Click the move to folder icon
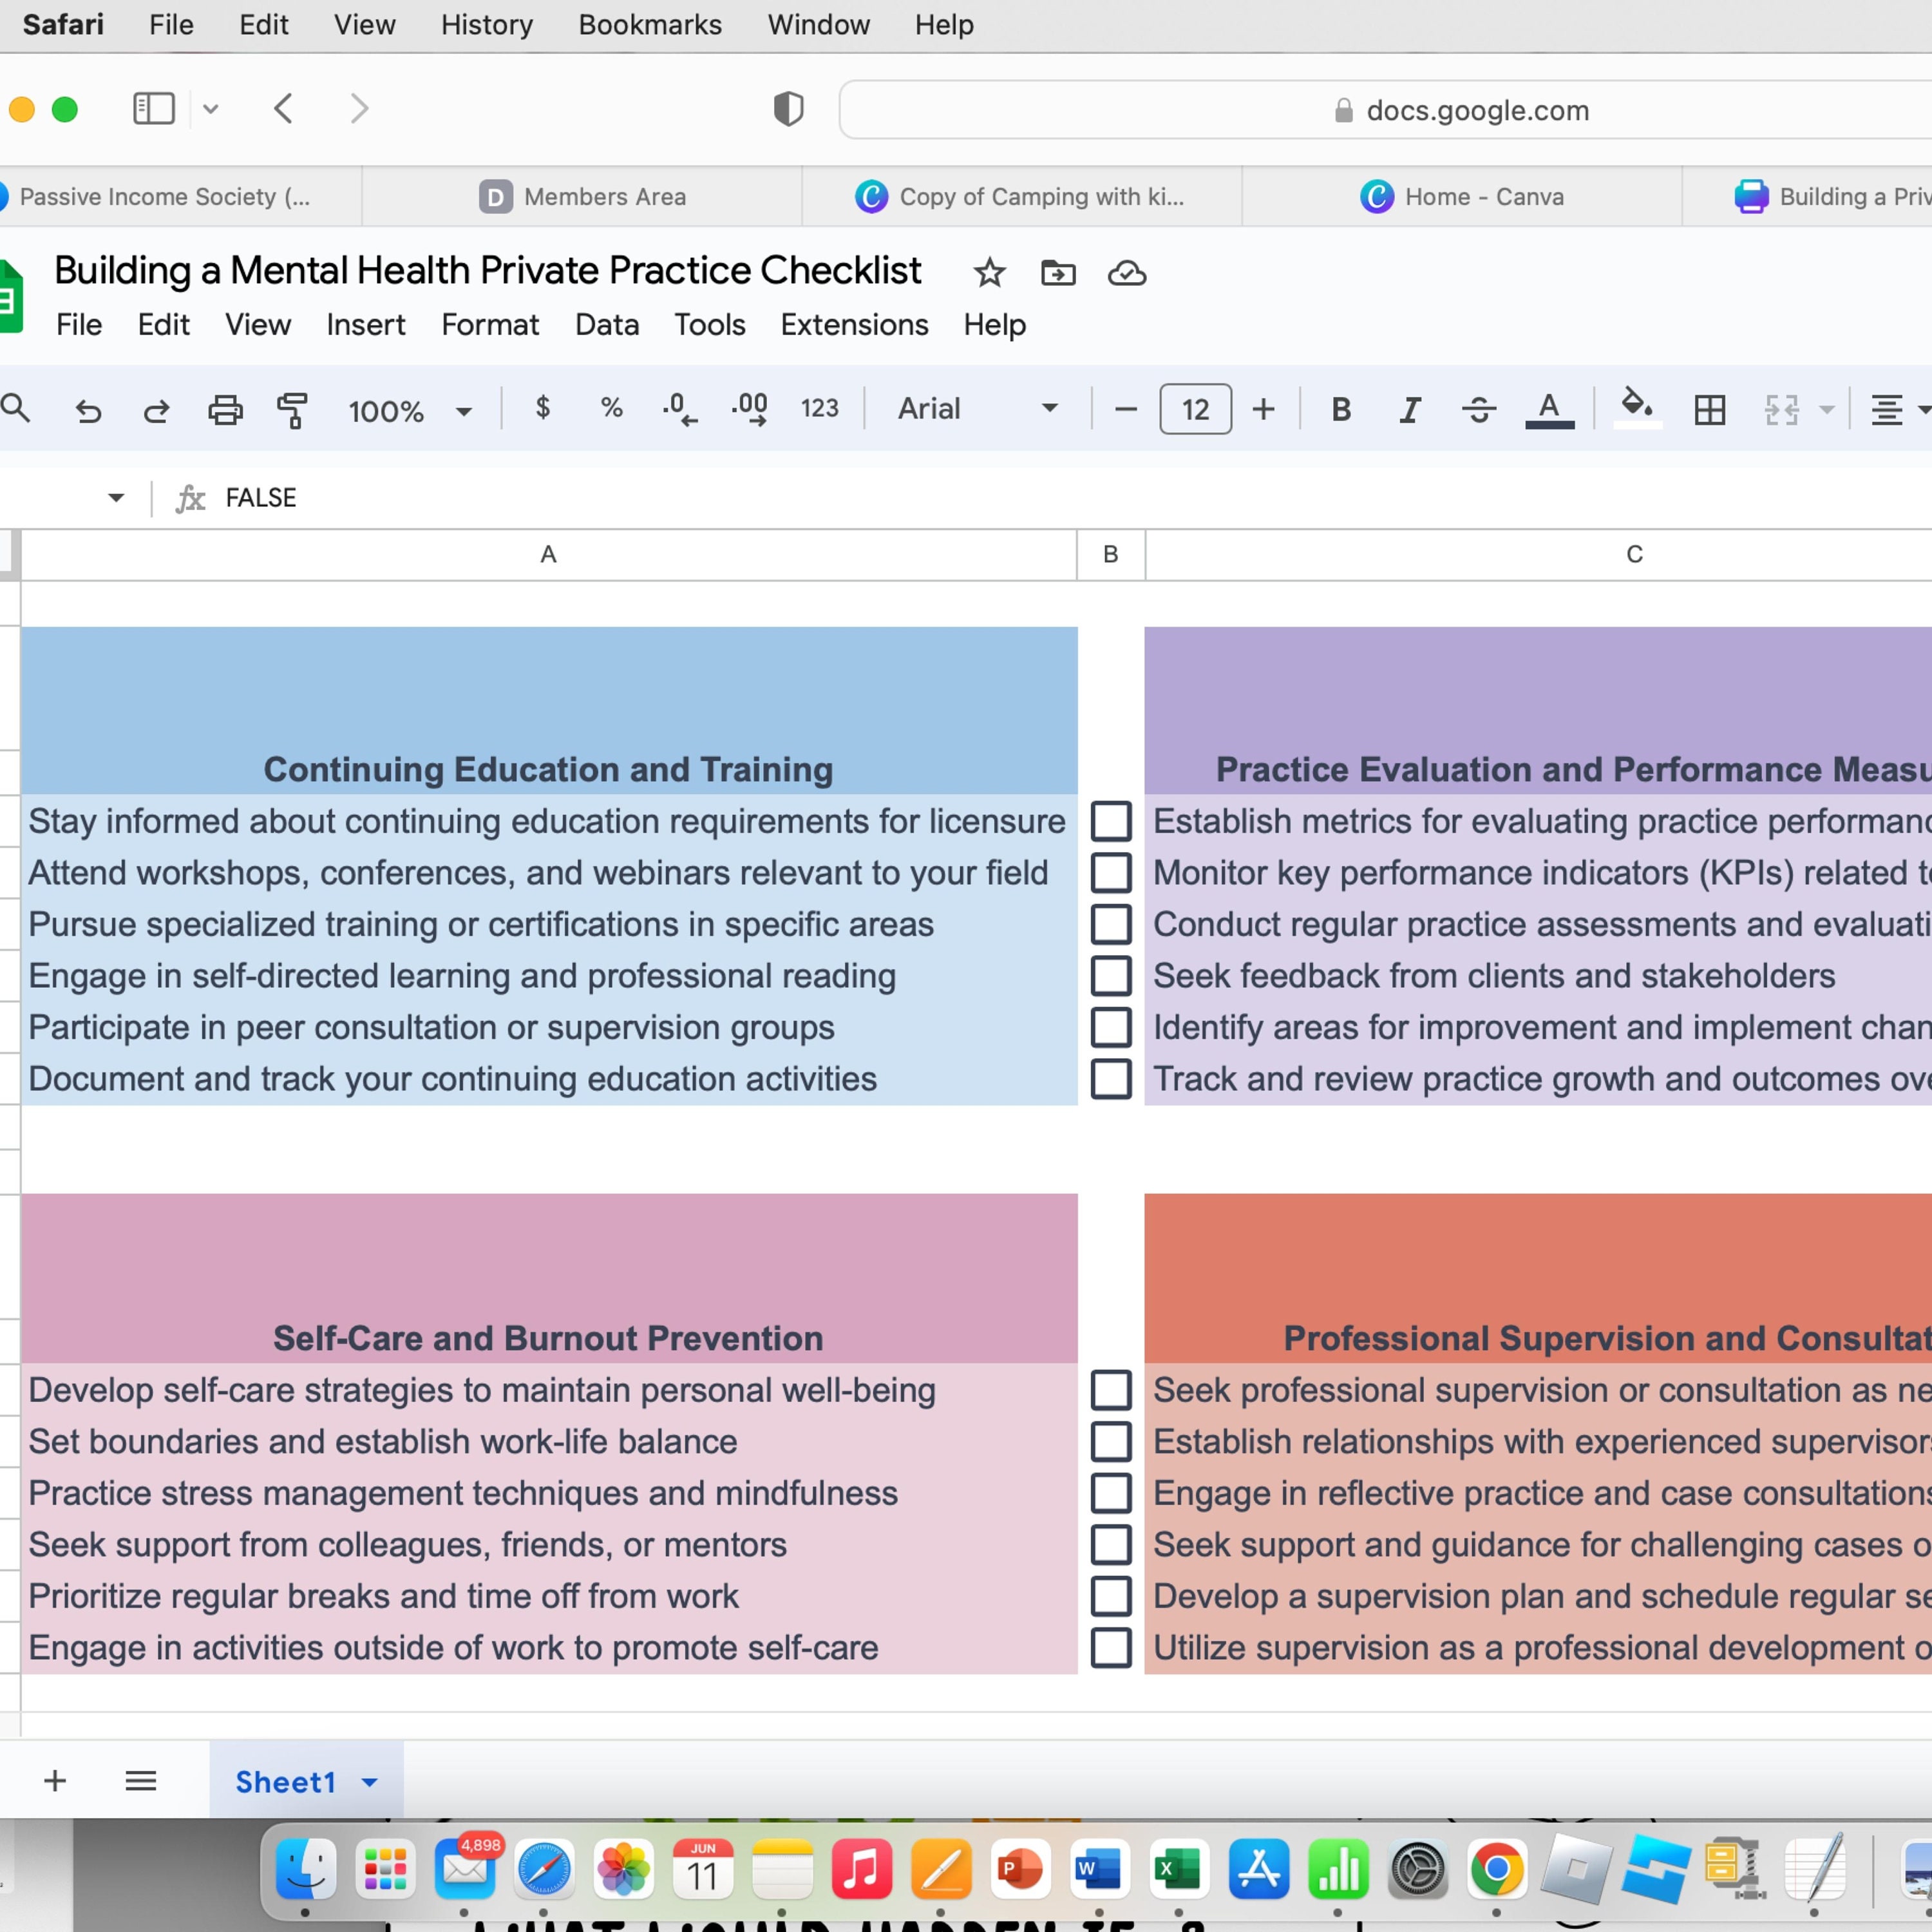1932x1932 pixels. [1058, 272]
